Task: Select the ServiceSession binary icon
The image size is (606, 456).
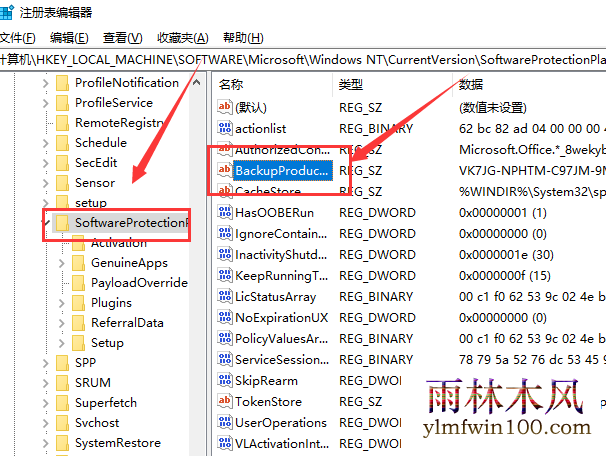Action: click(x=225, y=359)
